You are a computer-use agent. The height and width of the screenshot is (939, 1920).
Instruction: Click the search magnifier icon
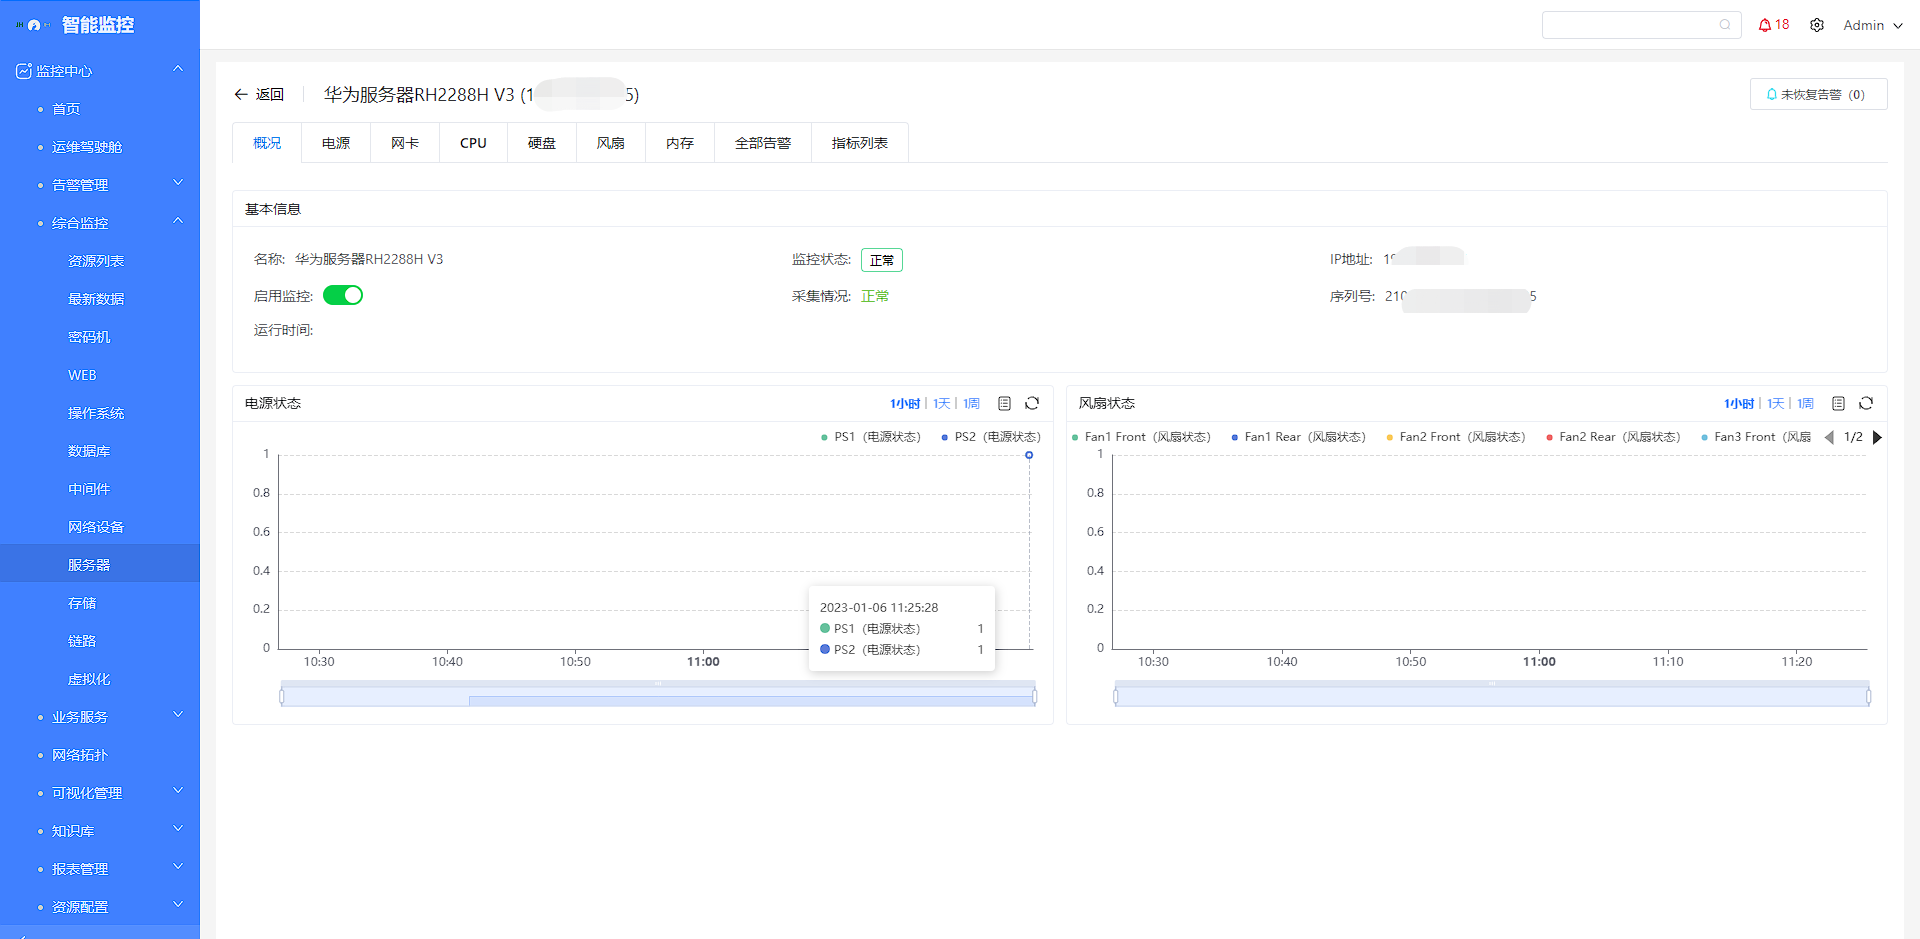1725,25
